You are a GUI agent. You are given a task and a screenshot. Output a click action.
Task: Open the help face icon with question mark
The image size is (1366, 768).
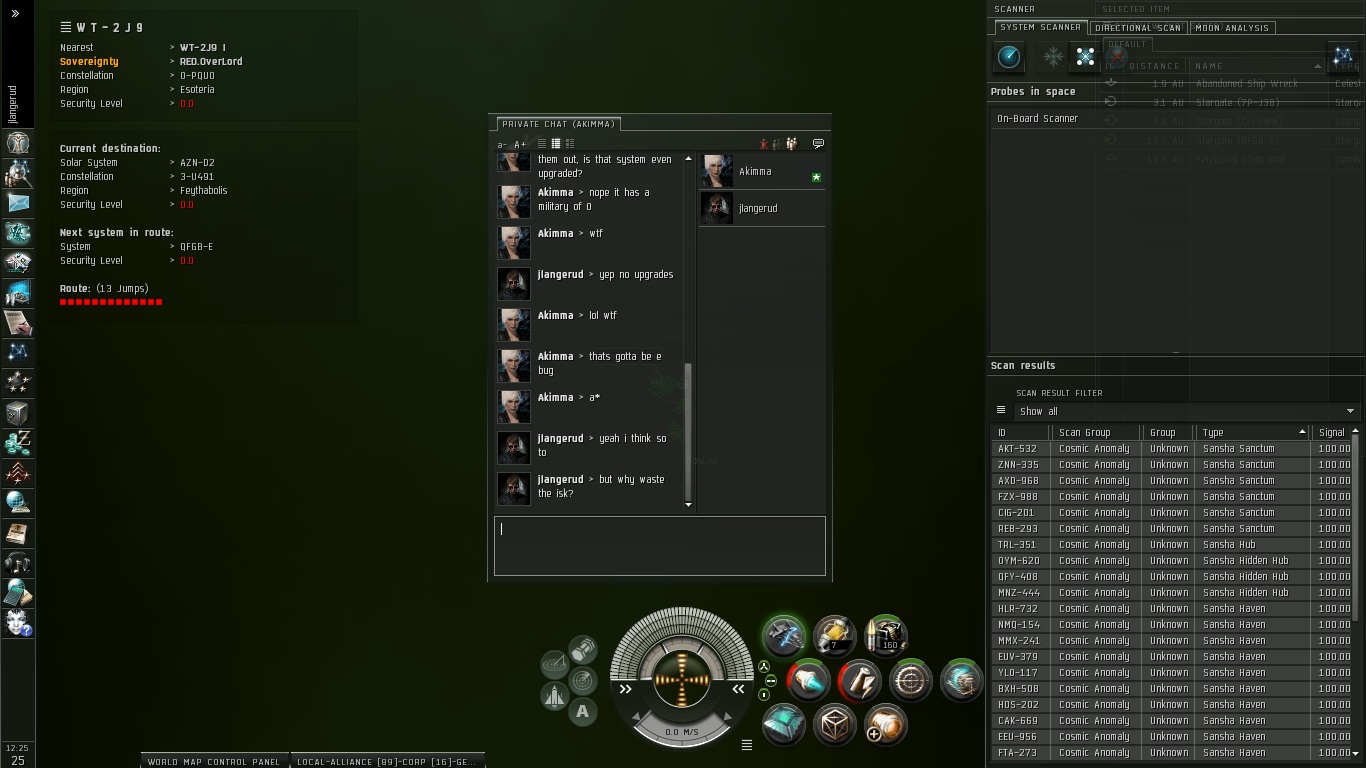click(x=17, y=623)
